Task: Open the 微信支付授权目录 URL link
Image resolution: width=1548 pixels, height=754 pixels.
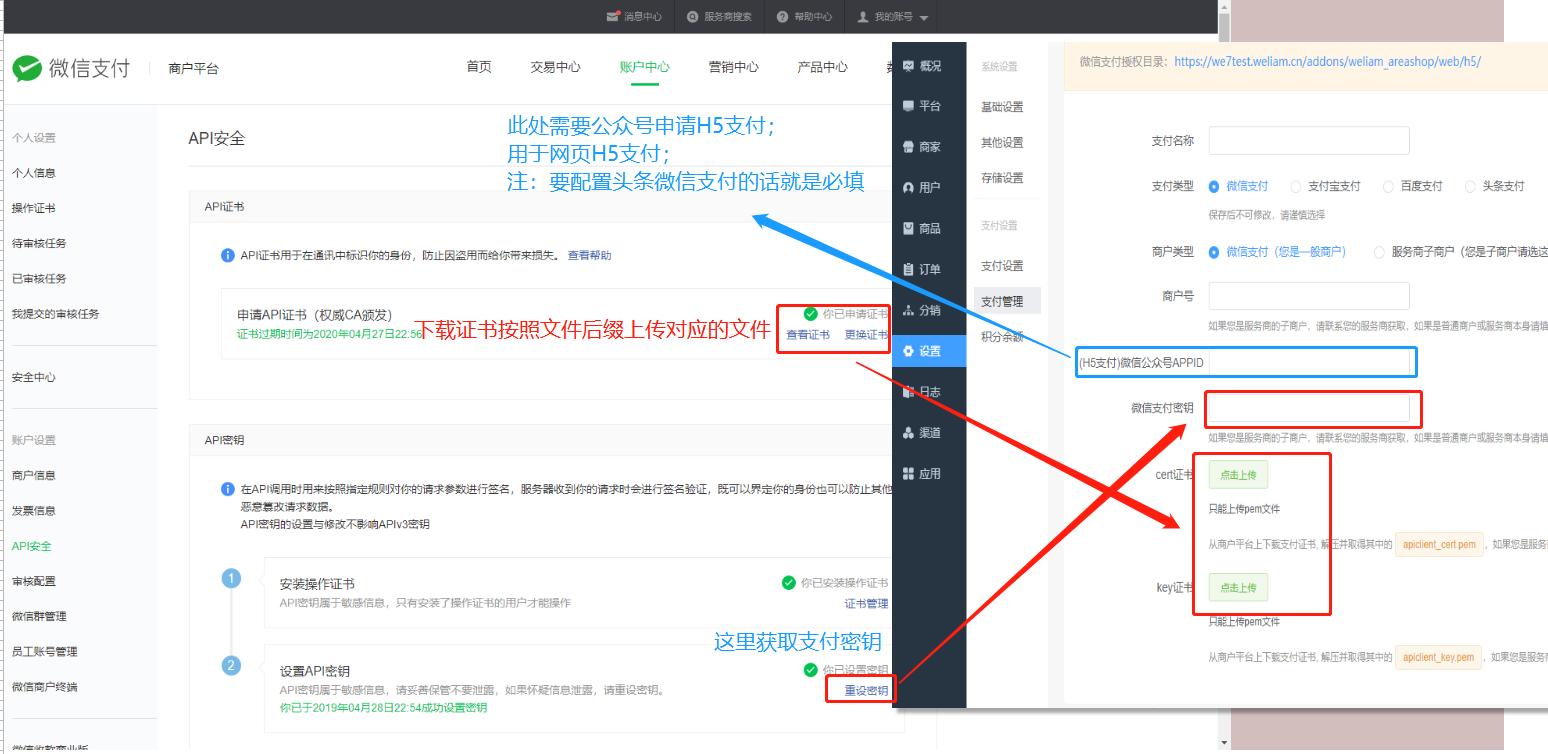Action: pyautogui.click(x=1327, y=61)
